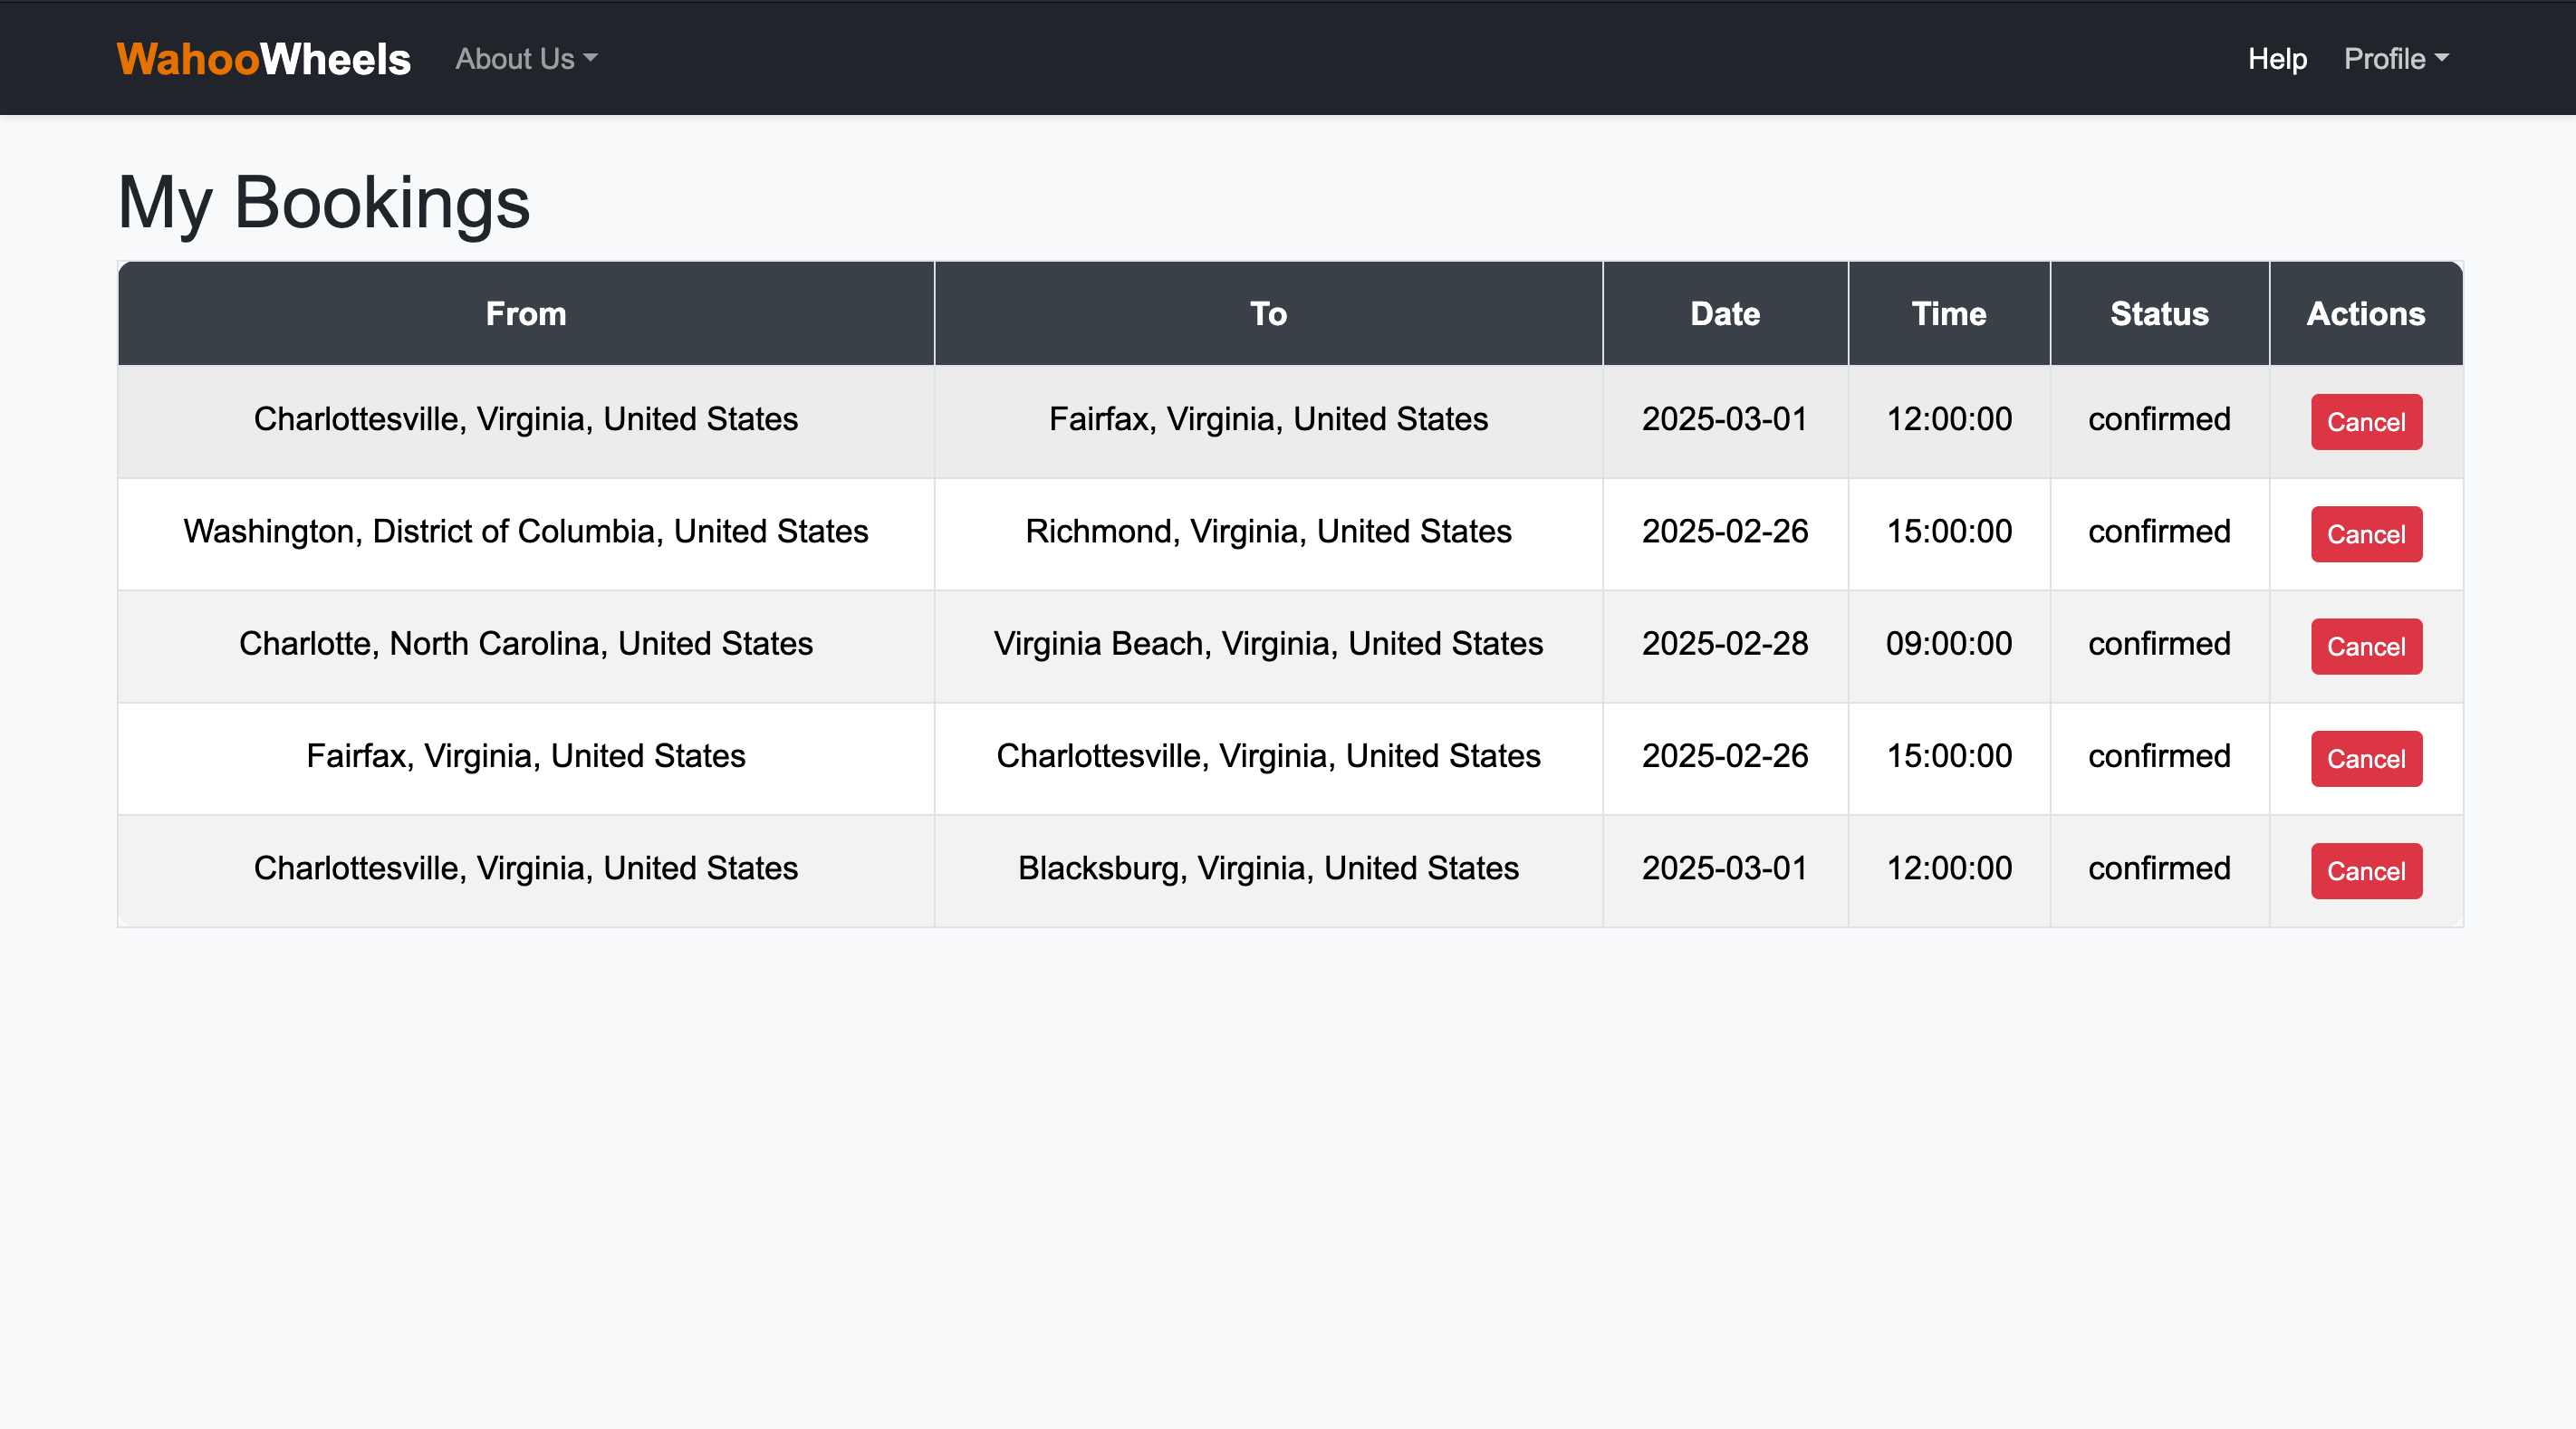This screenshot has height=1429, width=2576.
Task: Click the Status column header
Action: click(x=2159, y=314)
